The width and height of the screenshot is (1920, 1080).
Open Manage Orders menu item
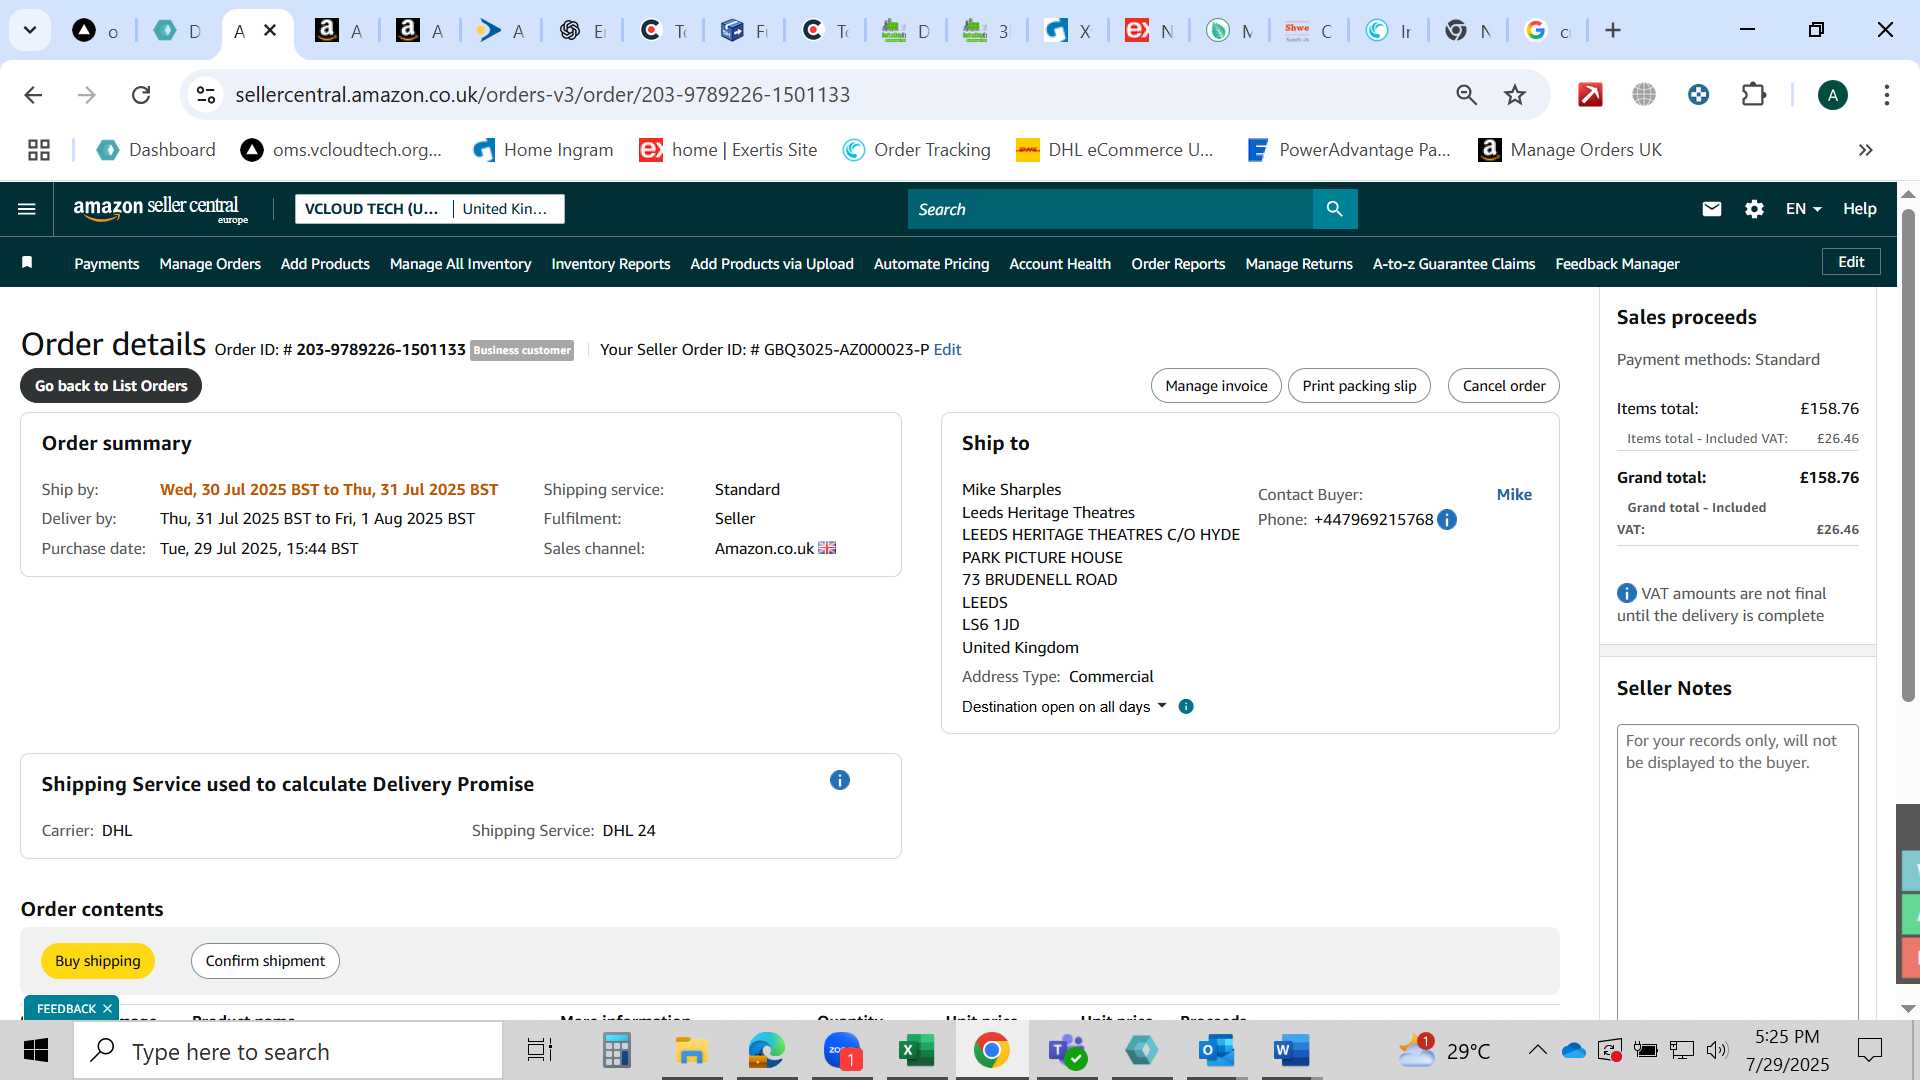(x=210, y=264)
